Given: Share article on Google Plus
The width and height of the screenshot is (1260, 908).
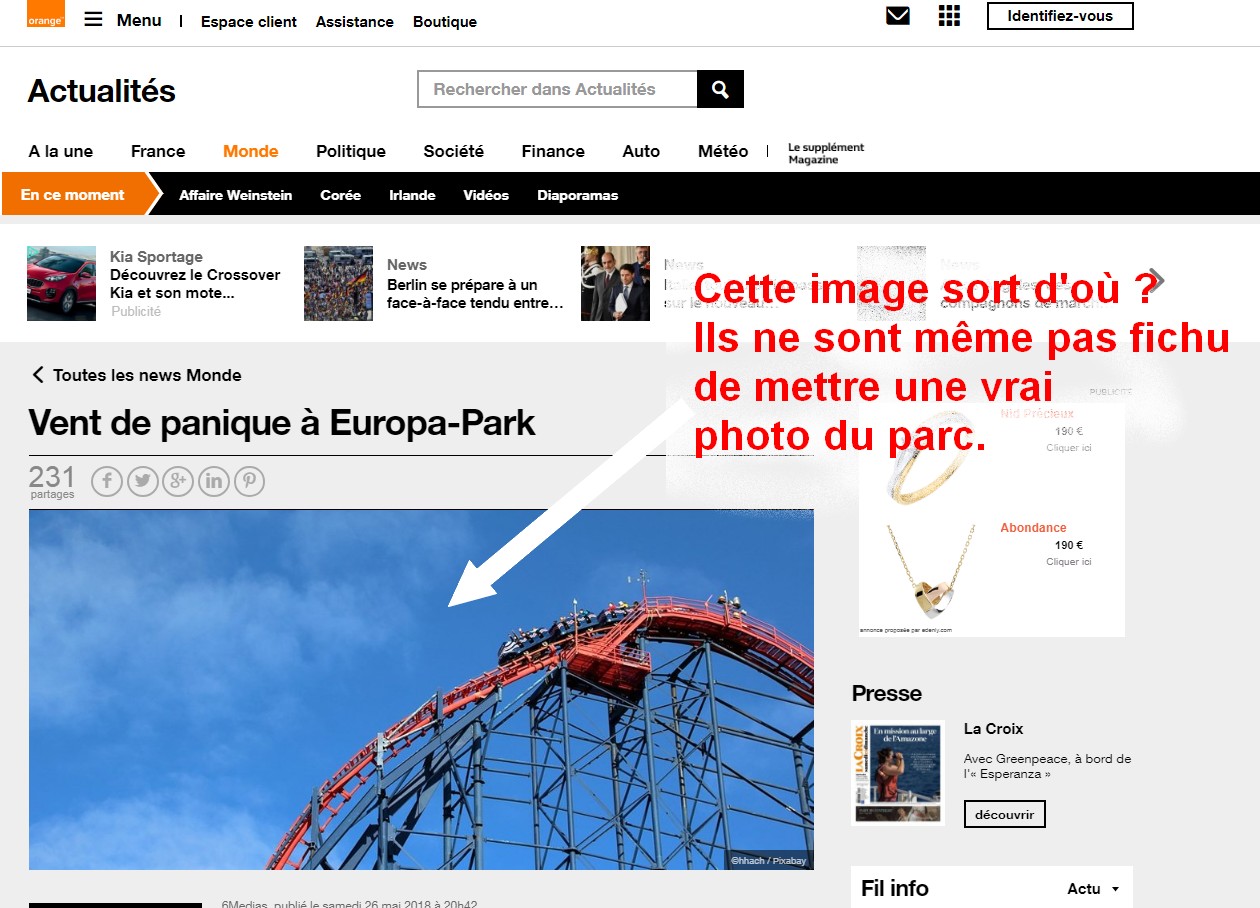Looking at the screenshot, I should point(178,482).
